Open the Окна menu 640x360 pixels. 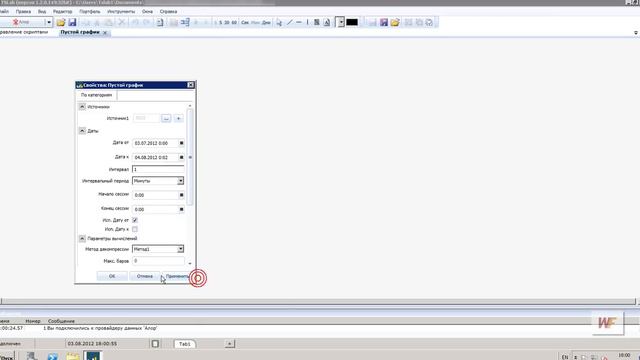(x=147, y=11)
